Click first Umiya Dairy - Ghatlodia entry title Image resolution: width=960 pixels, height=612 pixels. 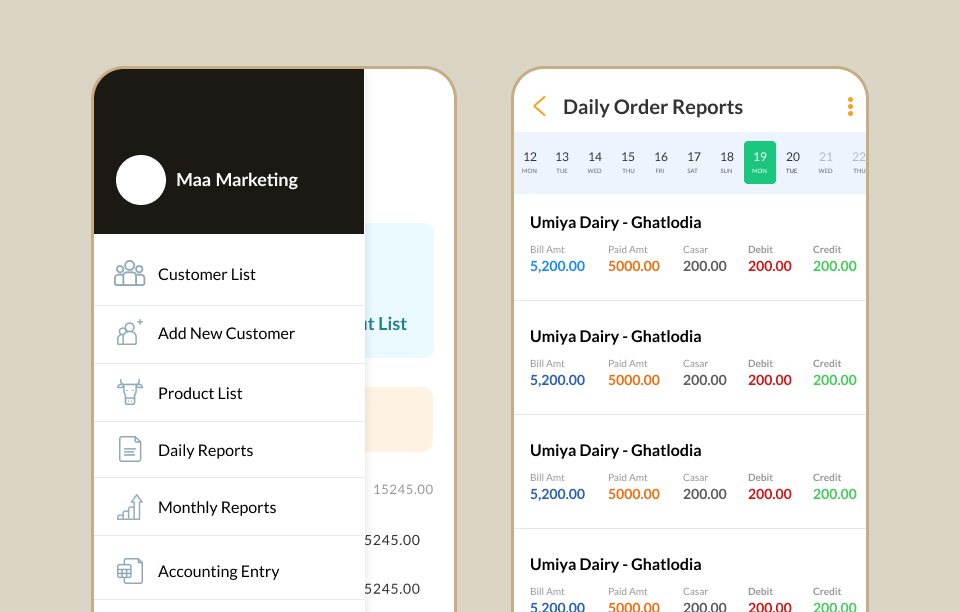click(615, 222)
